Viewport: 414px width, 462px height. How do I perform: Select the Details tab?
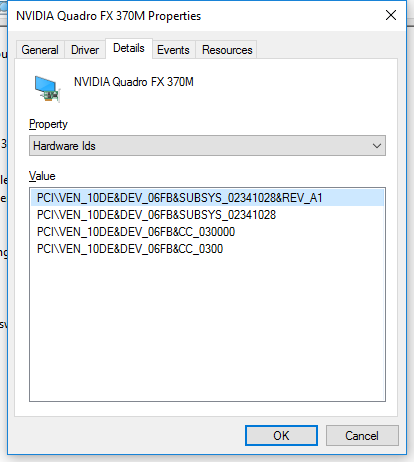[129, 49]
